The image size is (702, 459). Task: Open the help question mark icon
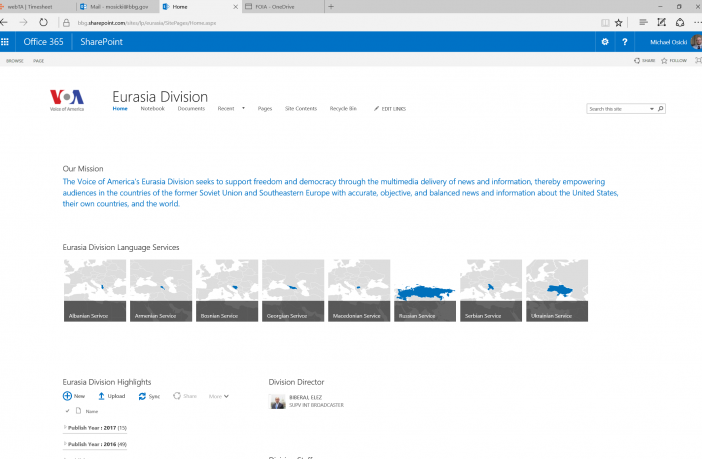click(625, 42)
